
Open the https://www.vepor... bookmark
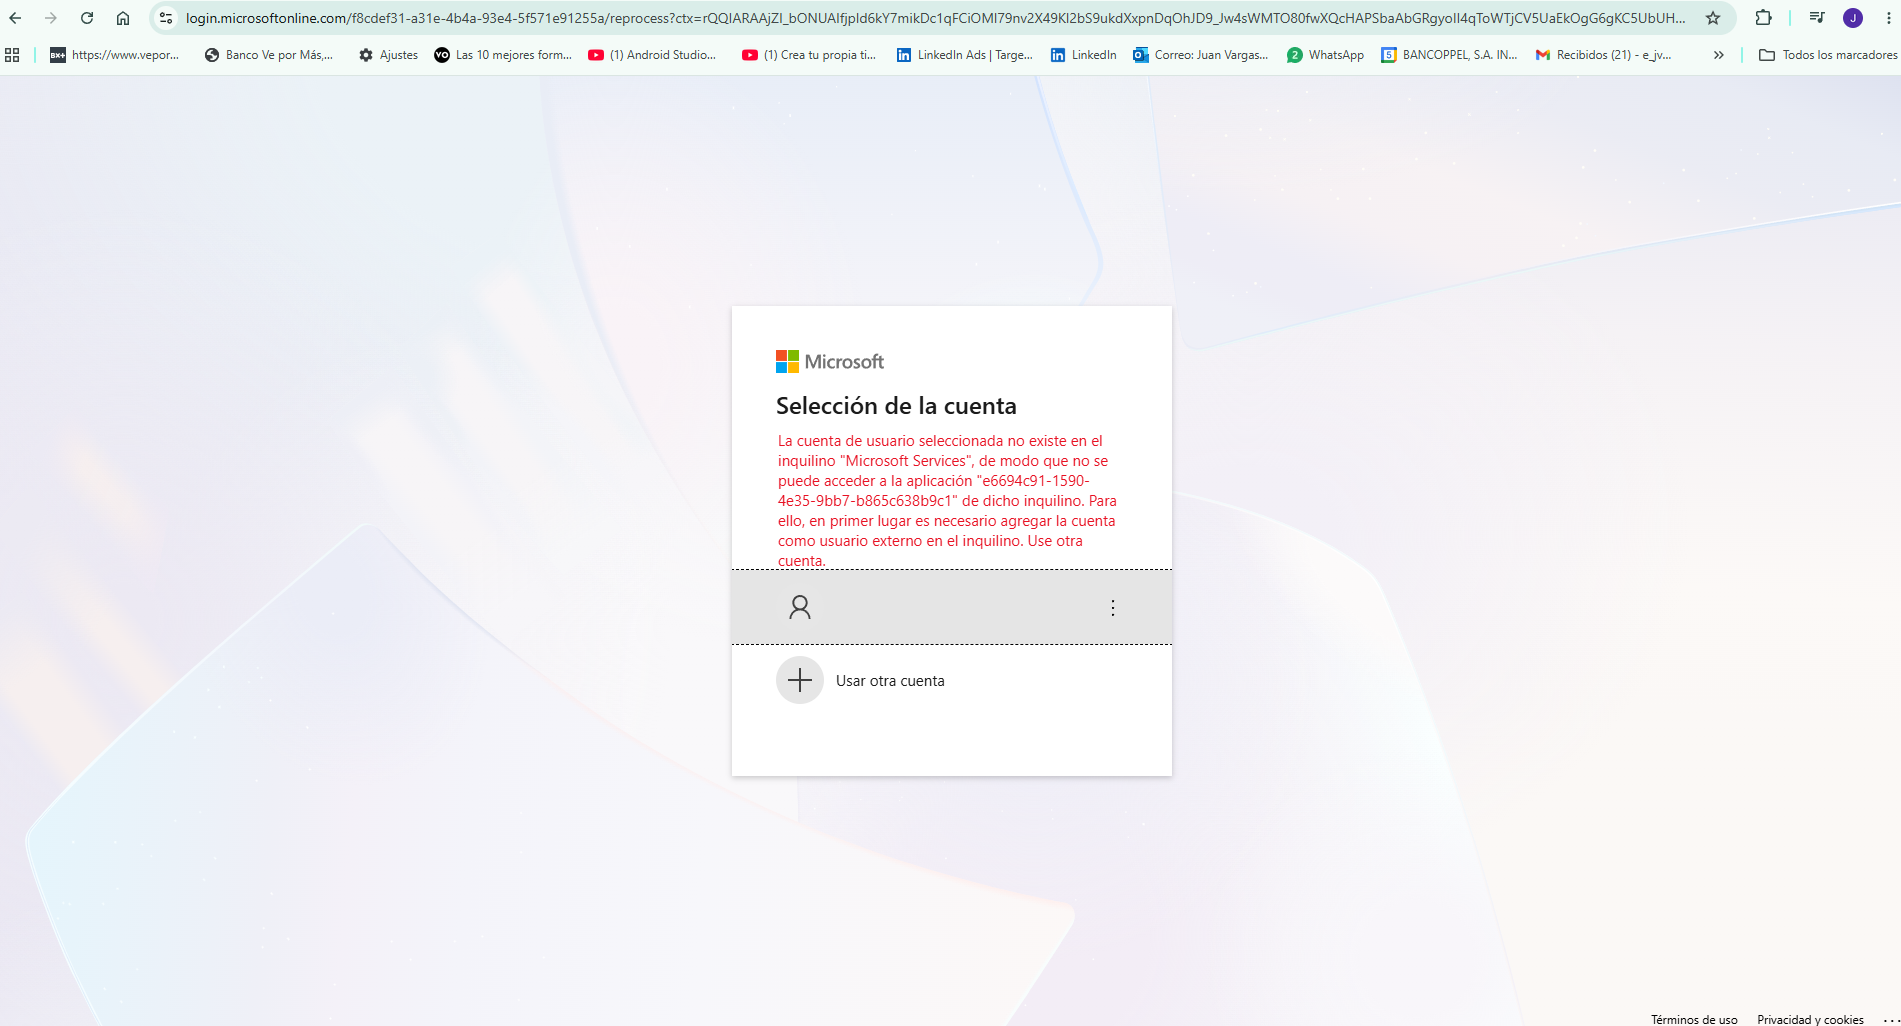point(114,55)
